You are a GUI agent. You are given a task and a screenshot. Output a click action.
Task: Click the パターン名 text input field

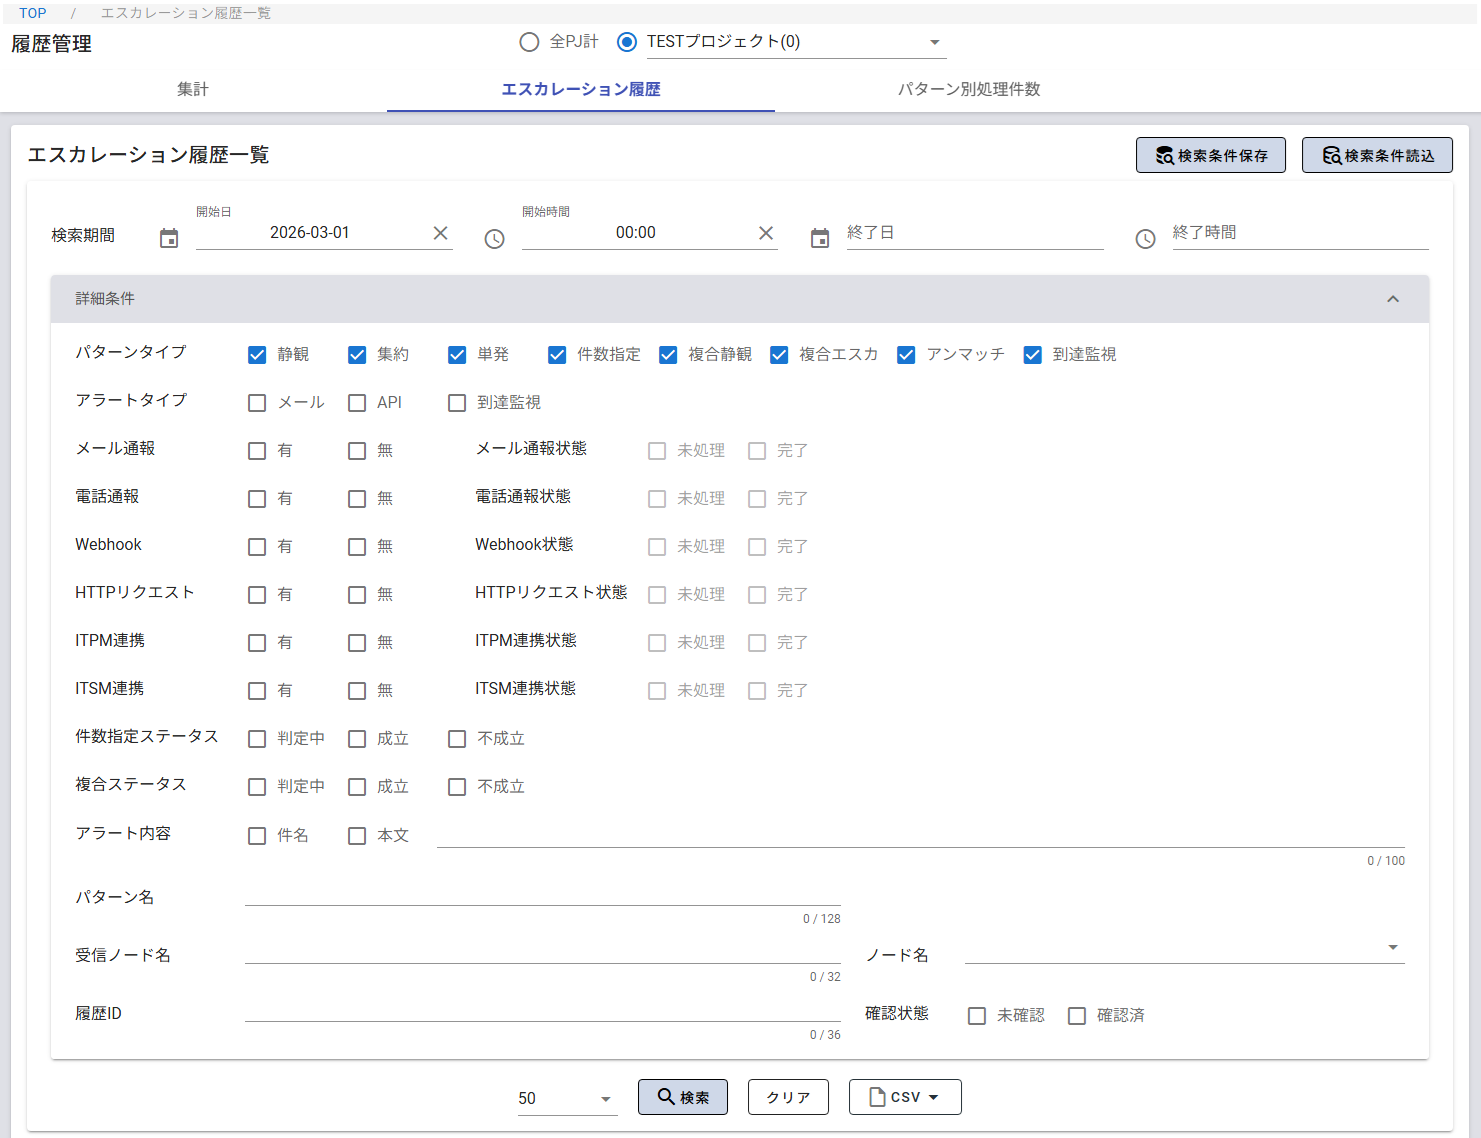542,893
